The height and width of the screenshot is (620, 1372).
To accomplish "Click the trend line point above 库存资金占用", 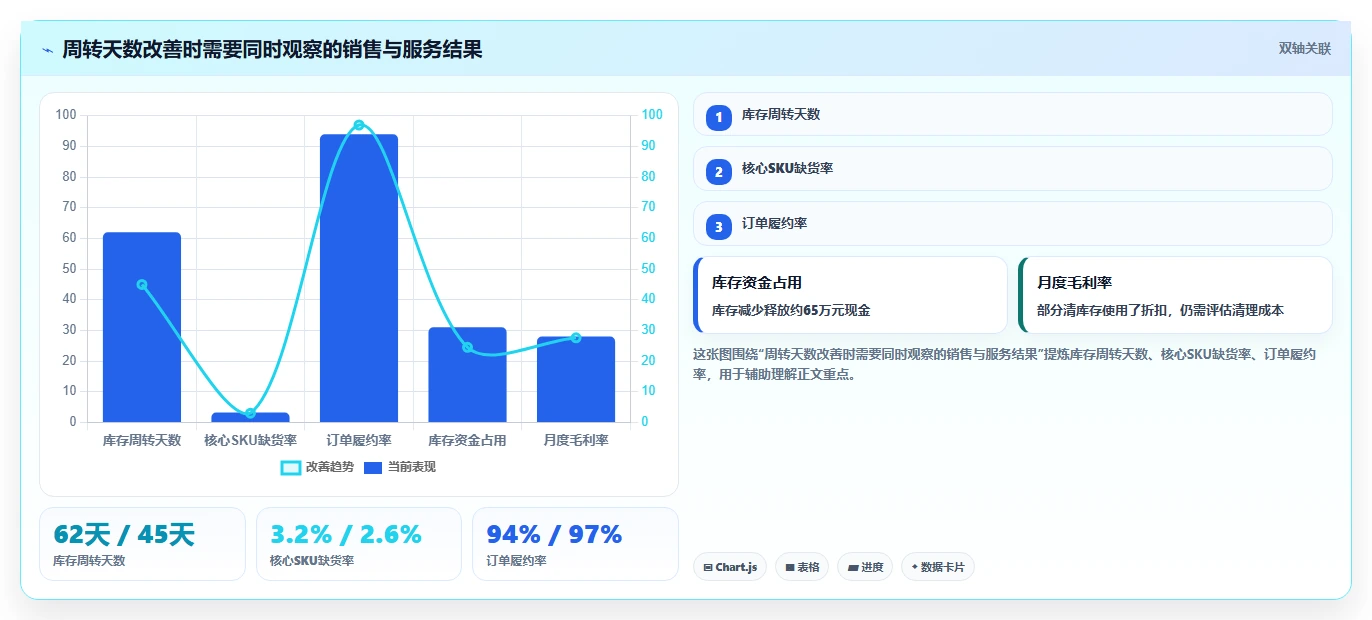I will (x=467, y=347).
